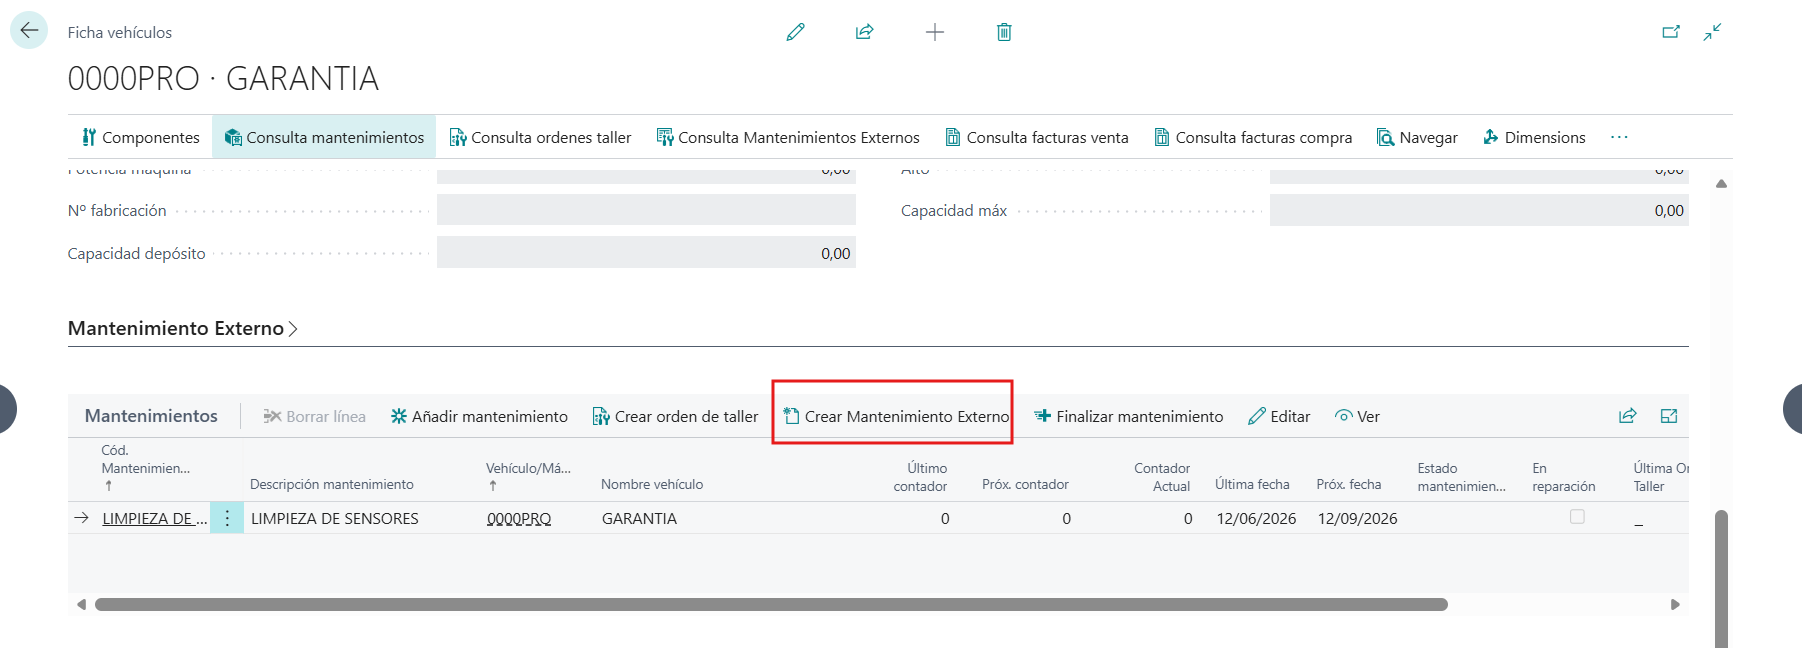1802x648 pixels.
Task: Click Próx. fecha column header
Action: (x=1349, y=484)
